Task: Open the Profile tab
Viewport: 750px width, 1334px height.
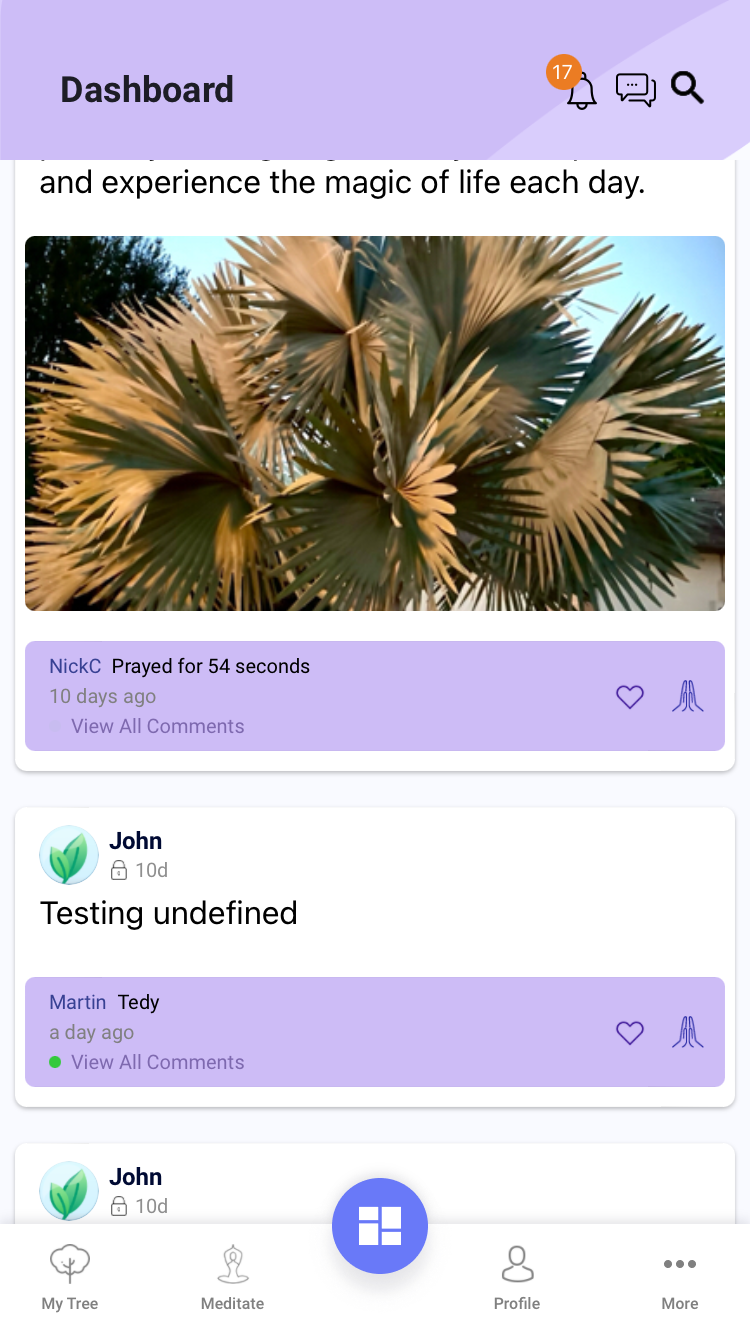Action: tap(517, 1278)
